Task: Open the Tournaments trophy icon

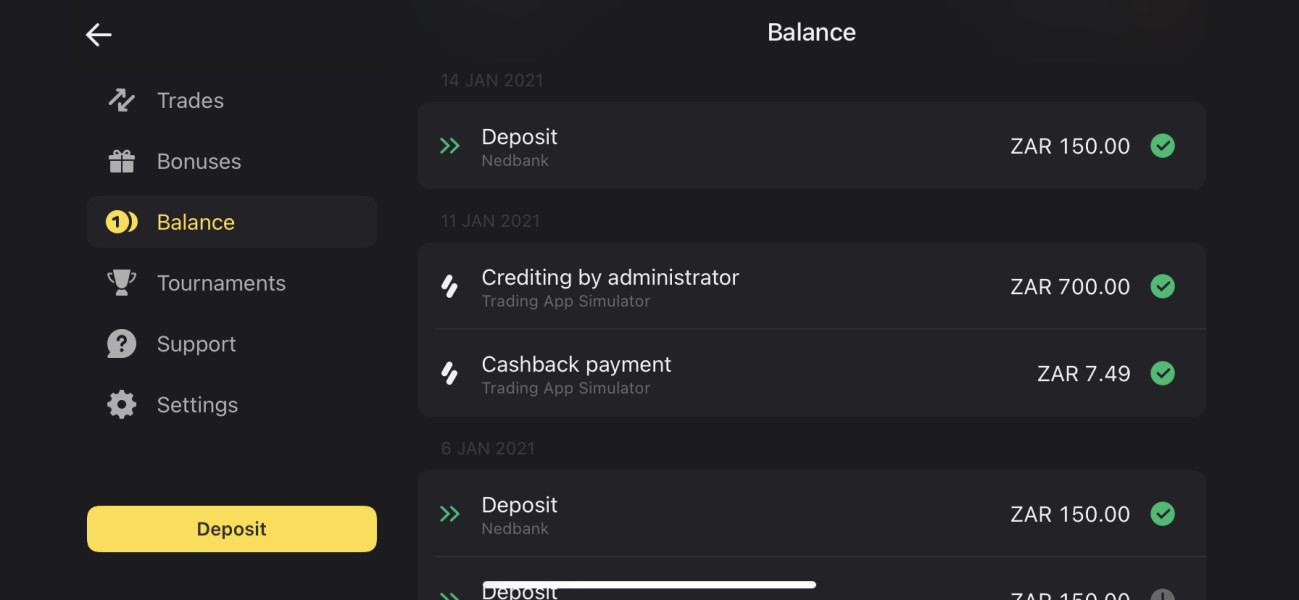Action: (121, 283)
